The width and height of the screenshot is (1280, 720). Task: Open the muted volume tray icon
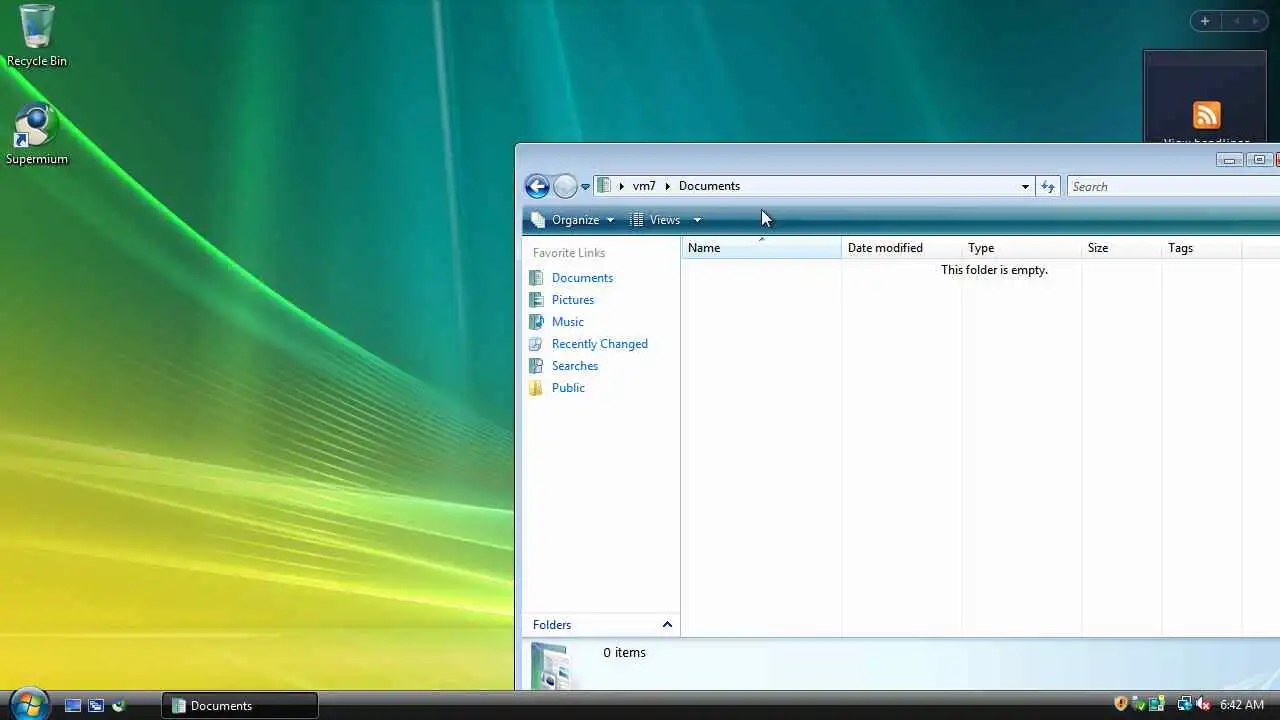click(x=1203, y=705)
